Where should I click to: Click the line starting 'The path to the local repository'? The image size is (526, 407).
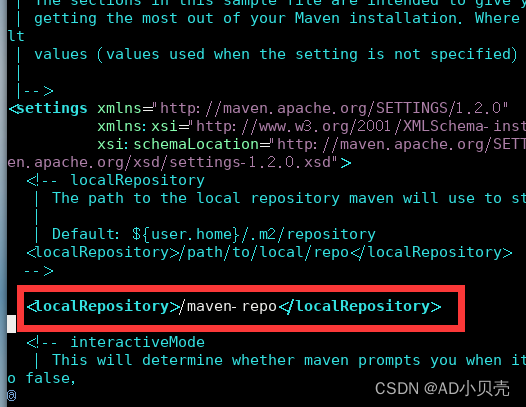pyautogui.click(x=289, y=198)
